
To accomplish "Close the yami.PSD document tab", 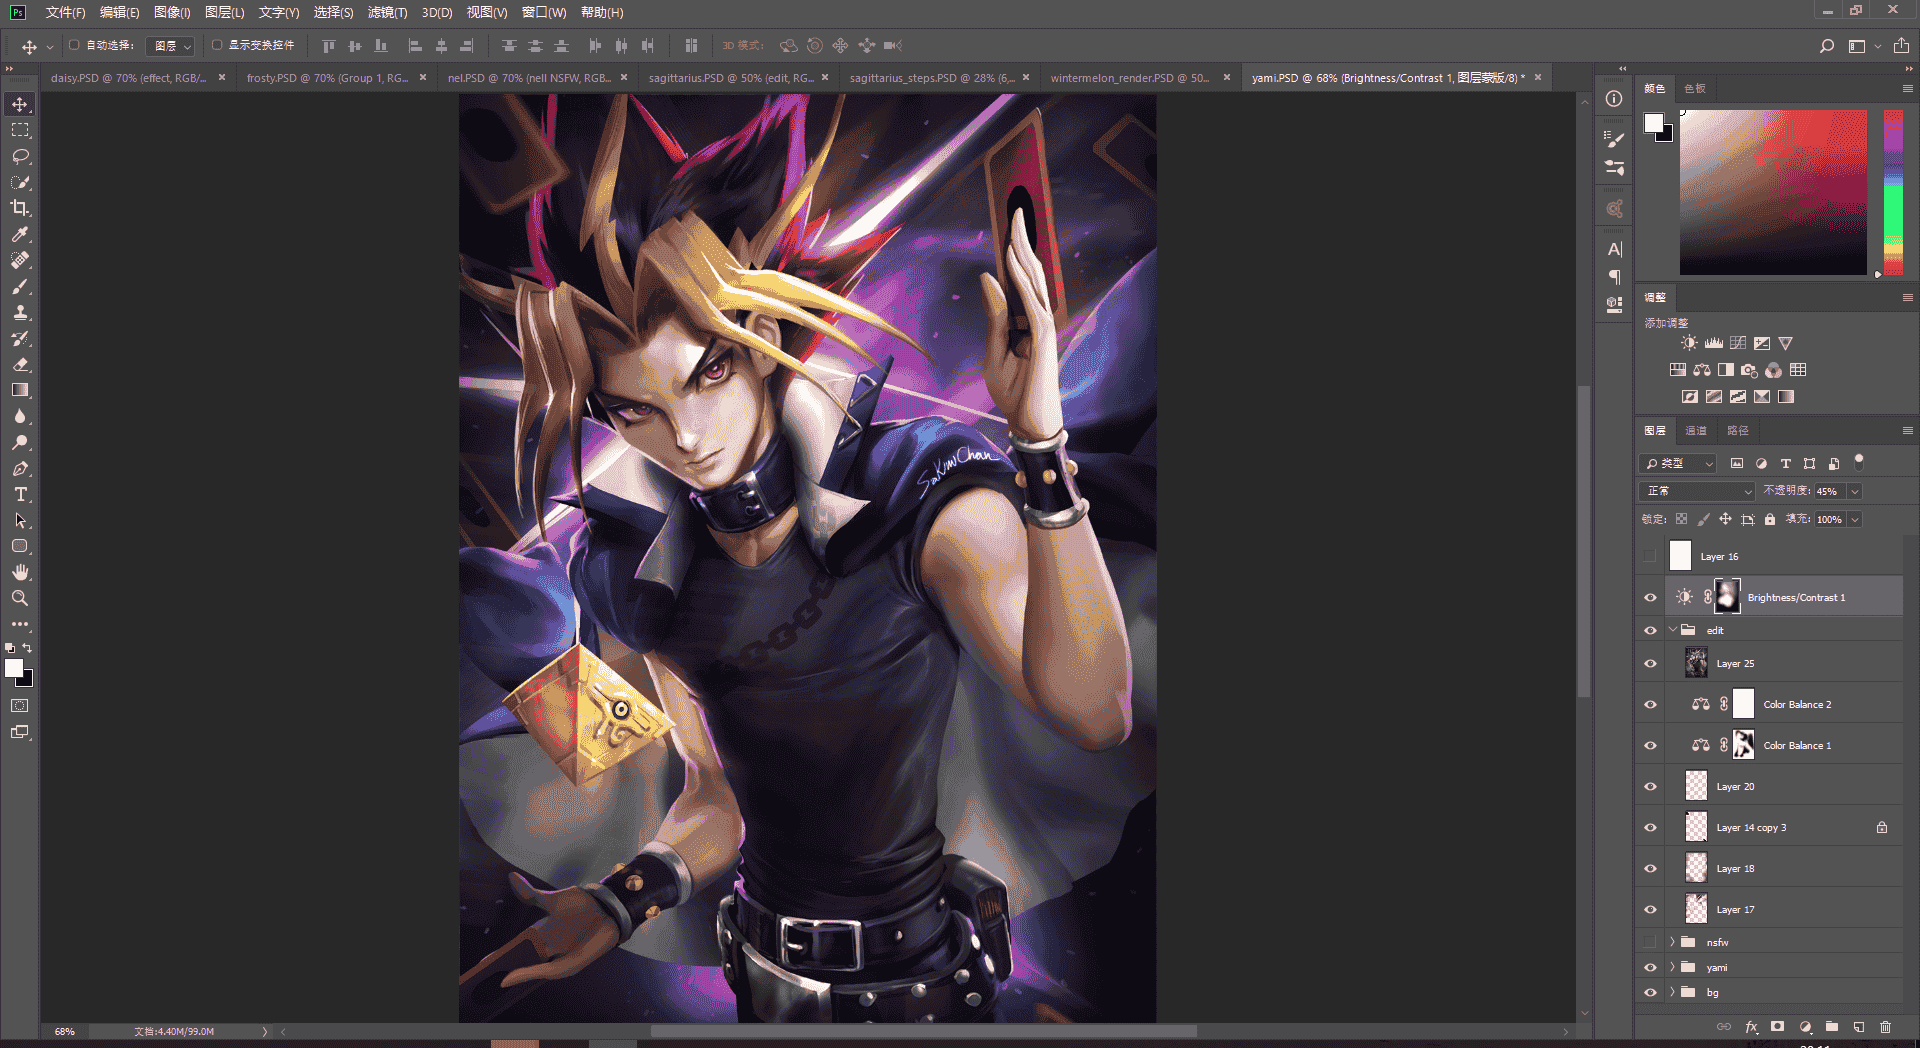I will pos(1538,77).
